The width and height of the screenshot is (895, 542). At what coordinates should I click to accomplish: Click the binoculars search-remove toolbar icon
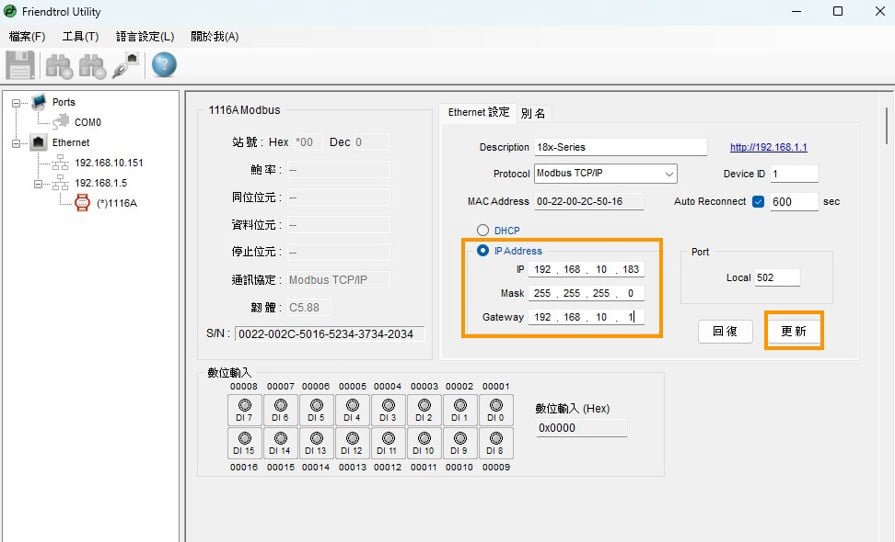pyautogui.click(x=92, y=66)
